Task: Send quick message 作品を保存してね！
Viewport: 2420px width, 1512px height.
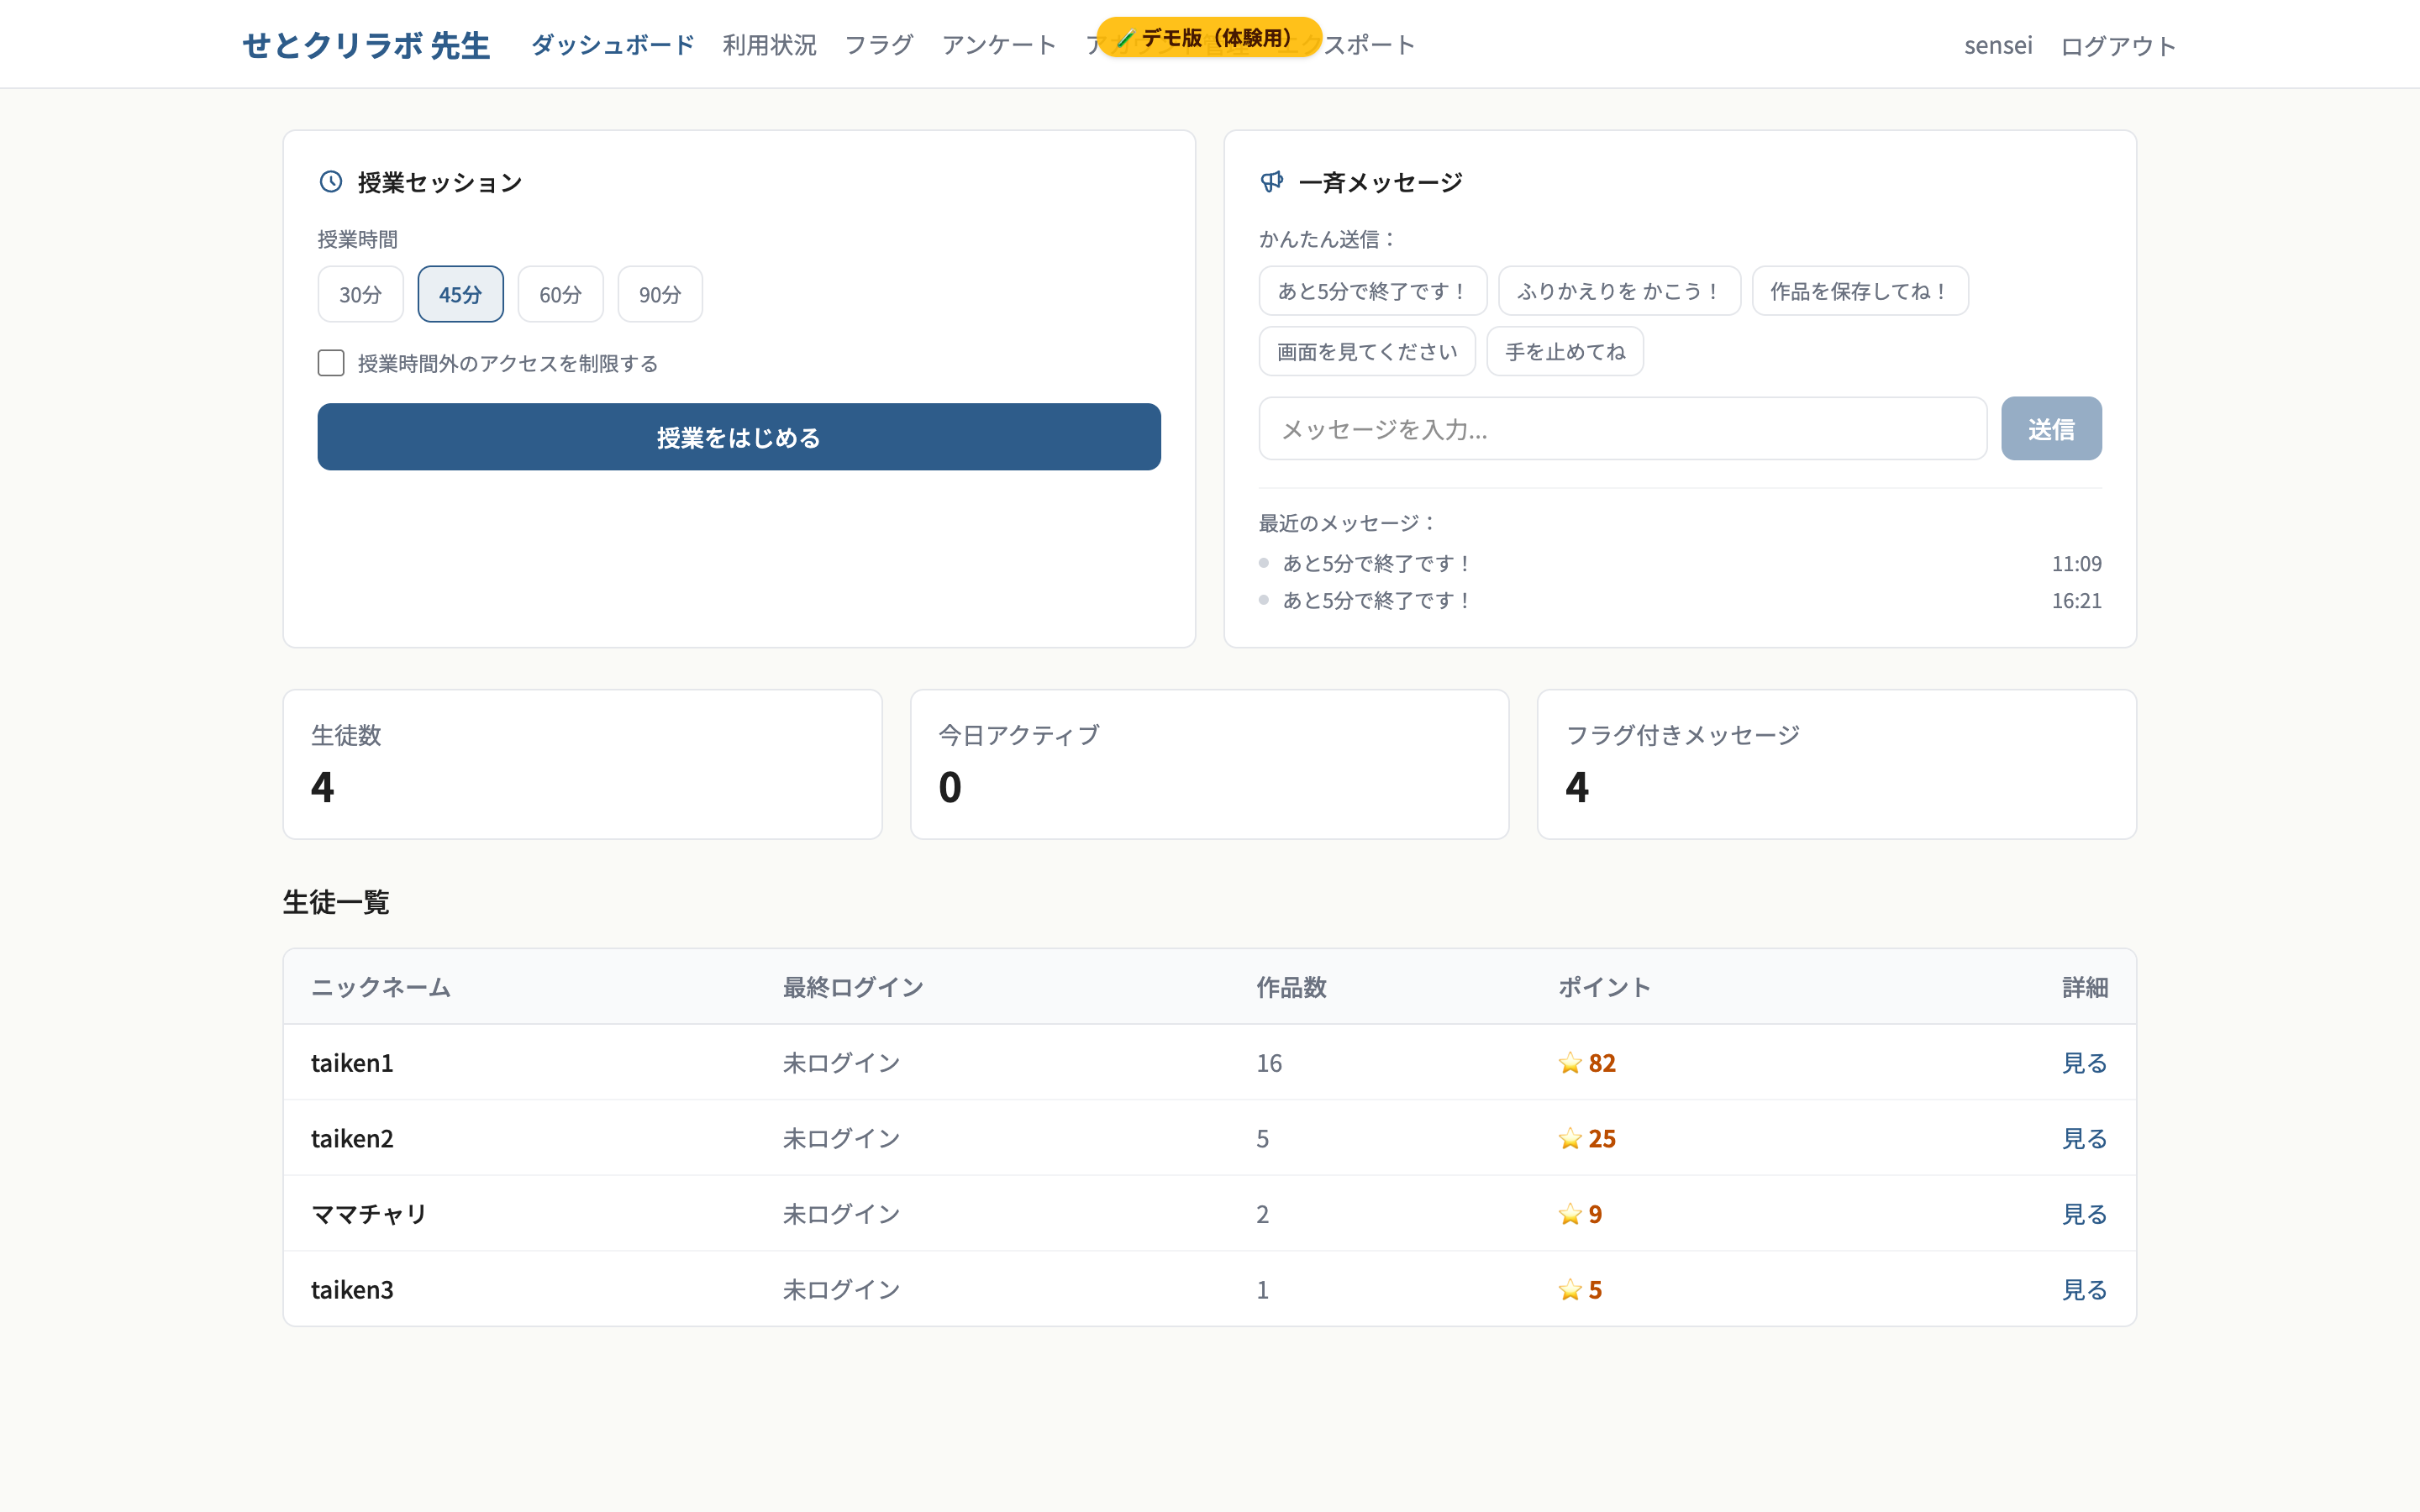Action: (x=1860, y=291)
